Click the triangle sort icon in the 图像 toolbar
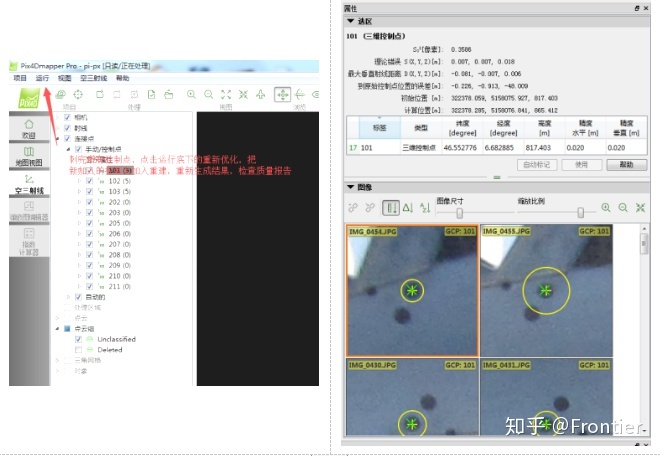Image resolution: width=660 pixels, height=456 pixels. click(x=408, y=208)
